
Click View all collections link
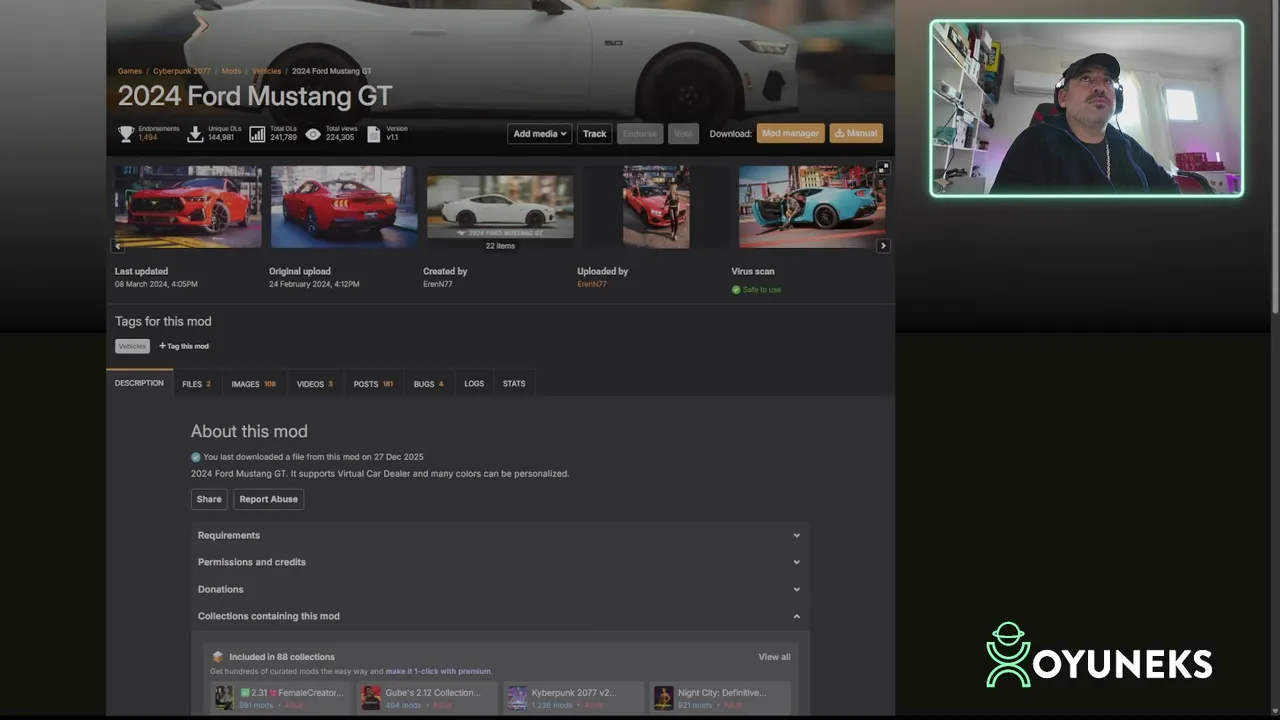774,657
